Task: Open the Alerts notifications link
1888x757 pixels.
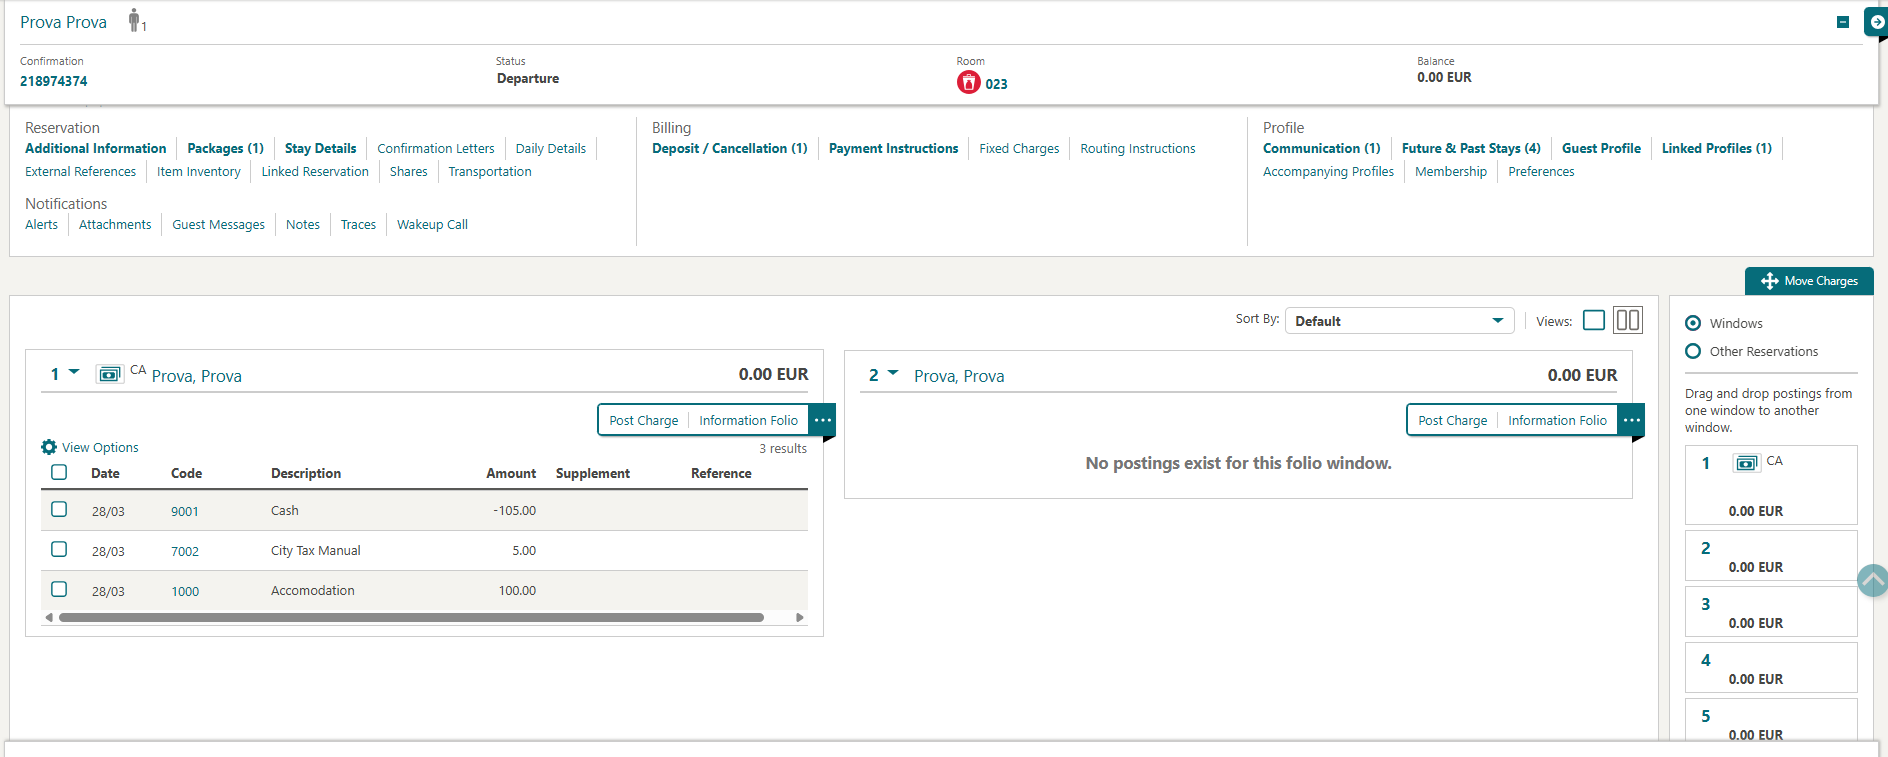Action: tap(41, 224)
